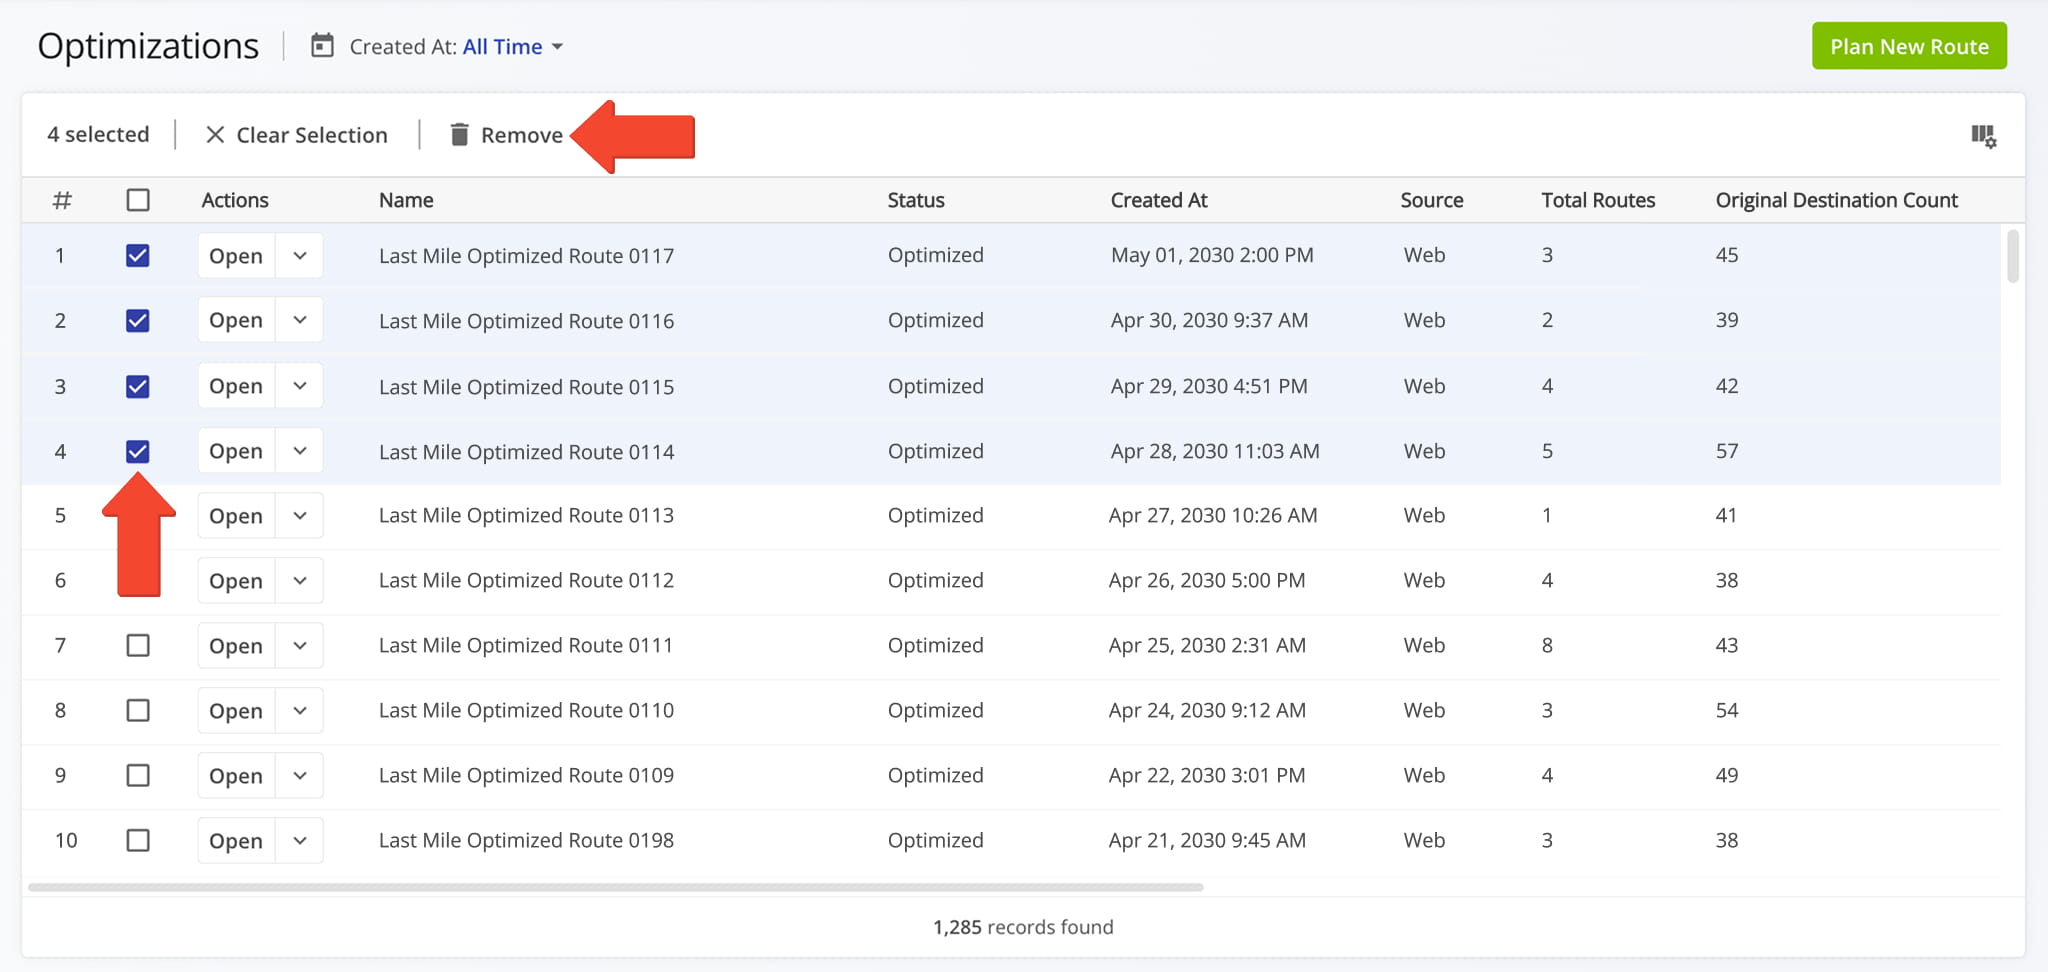The height and width of the screenshot is (972, 2048).
Task: Click the vertical scrollbar thumb at right
Action: [x=2013, y=256]
